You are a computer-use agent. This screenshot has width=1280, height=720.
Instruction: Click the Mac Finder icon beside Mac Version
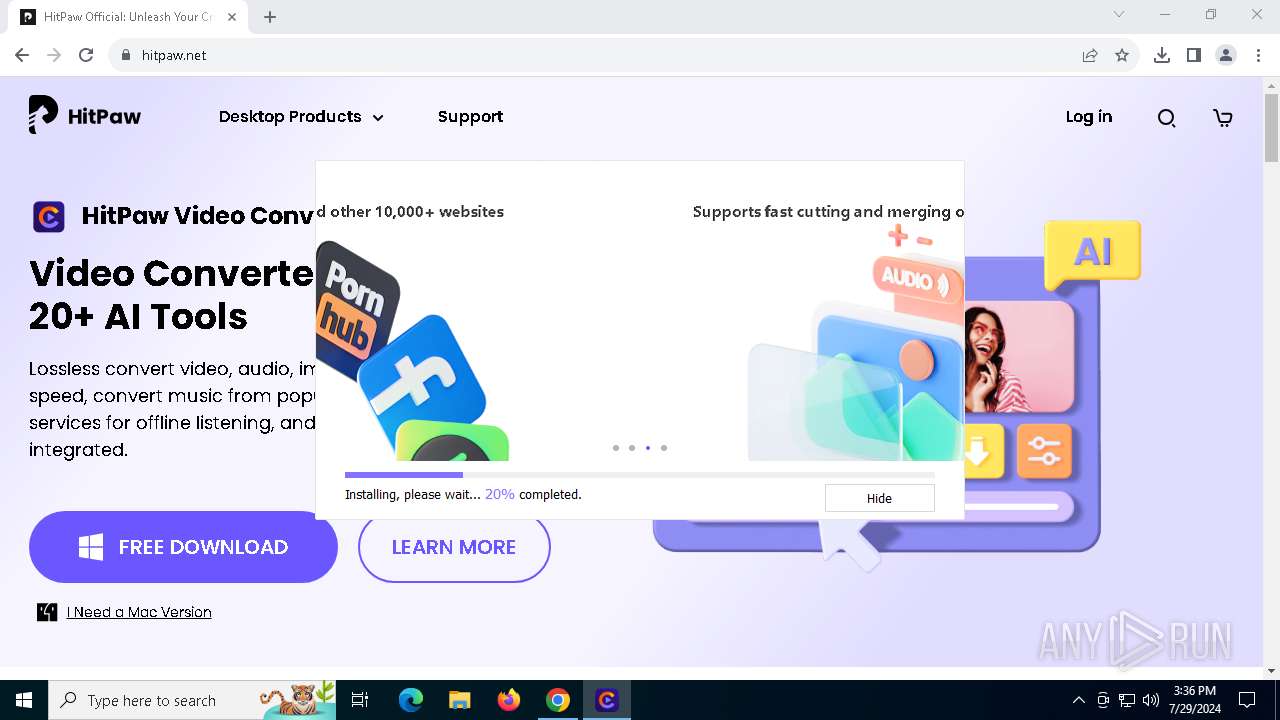pos(47,612)
